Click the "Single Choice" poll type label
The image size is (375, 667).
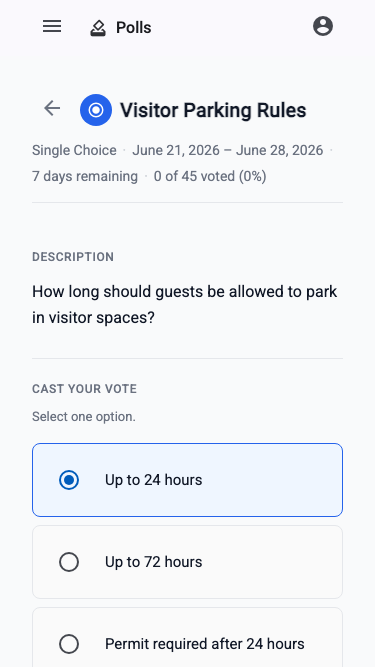pos(74,151)
